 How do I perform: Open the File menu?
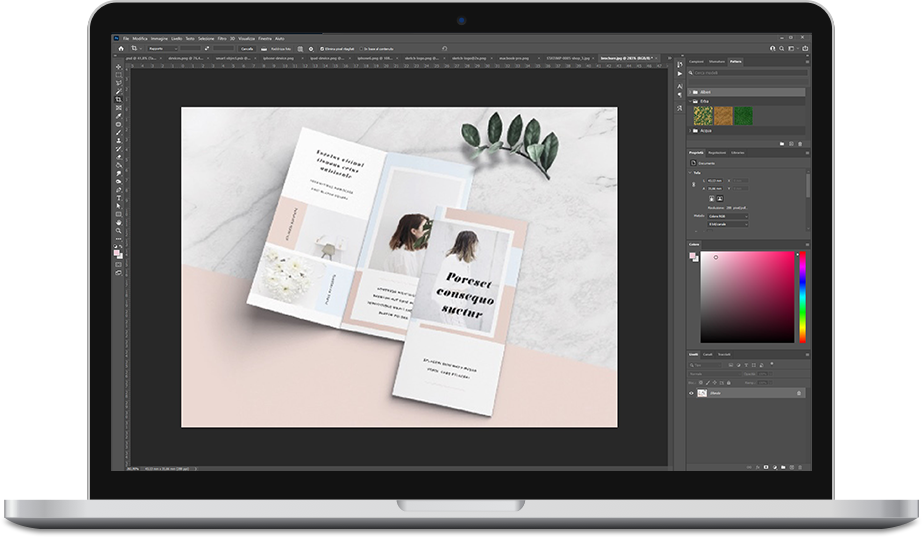(126, 38)
